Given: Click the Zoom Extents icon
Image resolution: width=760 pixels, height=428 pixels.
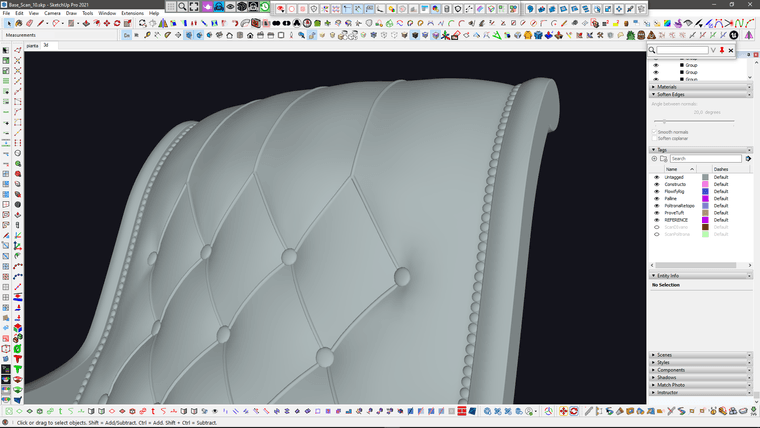Looking at the screenshot, I should point(194,6).
